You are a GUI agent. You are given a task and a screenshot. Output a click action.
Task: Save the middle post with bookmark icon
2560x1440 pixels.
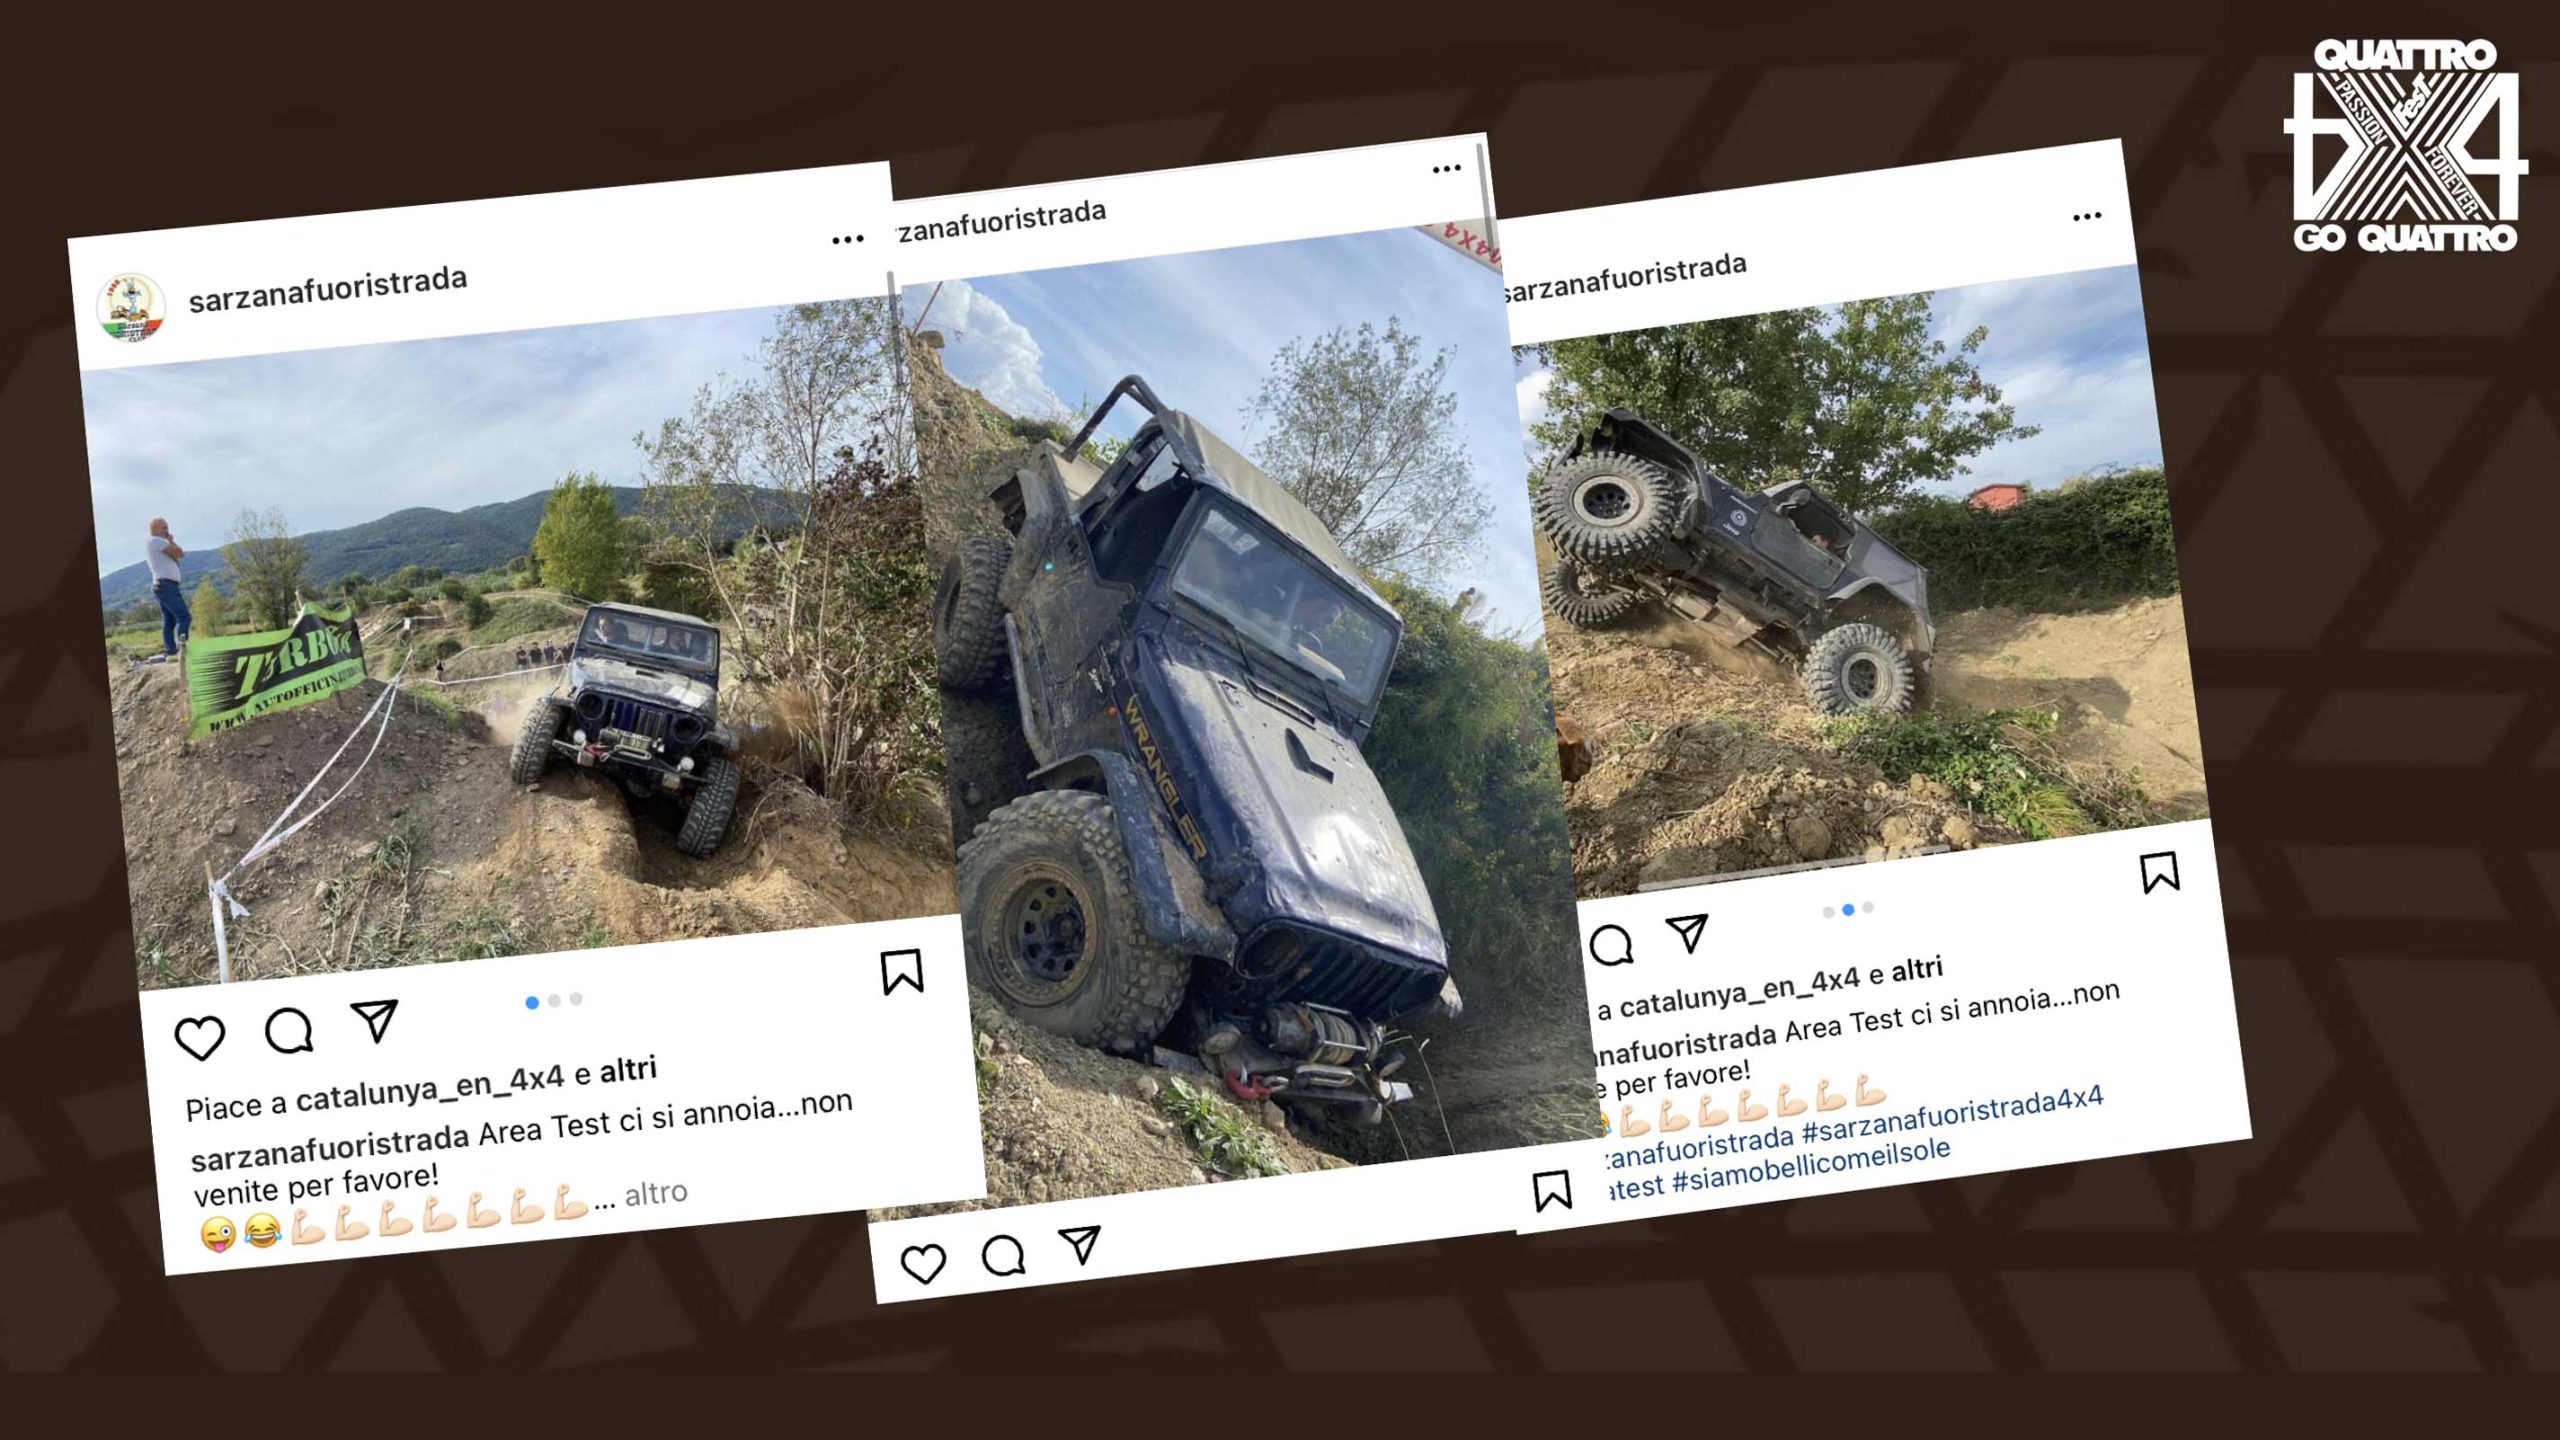pyautogui.click(x=1552, y=1191)
